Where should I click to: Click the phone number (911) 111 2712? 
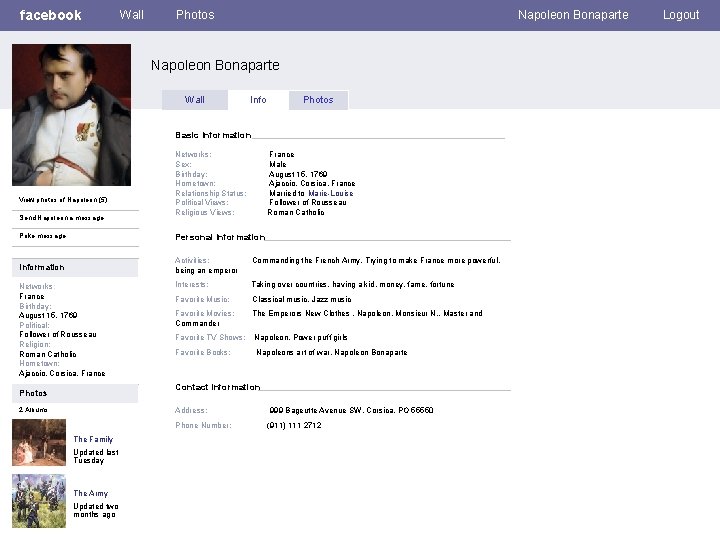(x=294, y=426)
